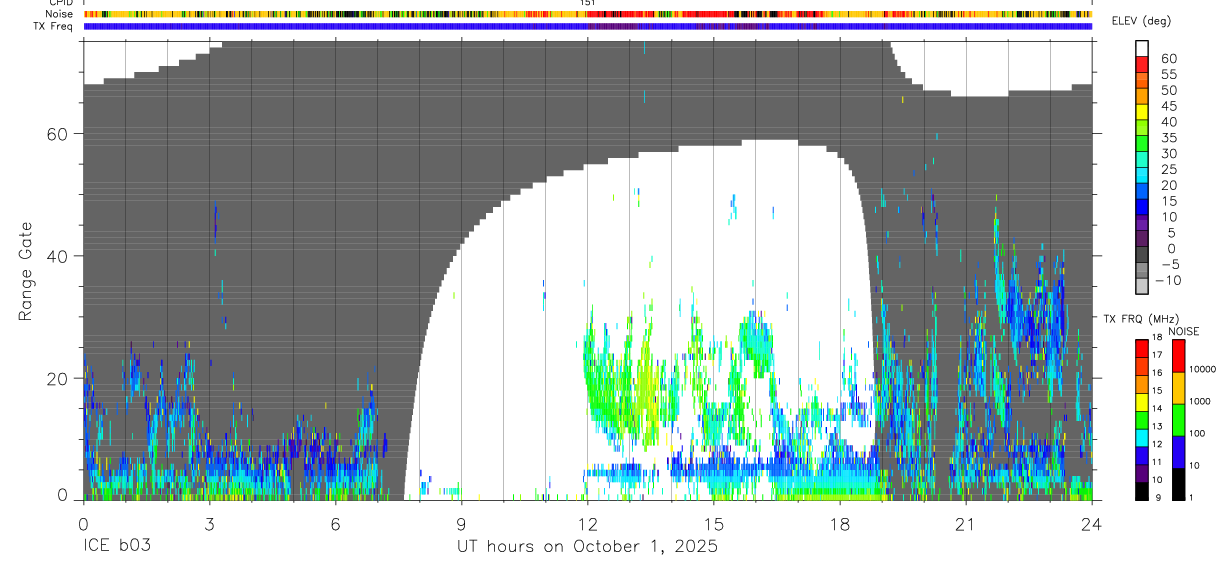Click the 10000 value on NOISE legend
The image size is (1228, 567).
click(x=1201, y=369)
